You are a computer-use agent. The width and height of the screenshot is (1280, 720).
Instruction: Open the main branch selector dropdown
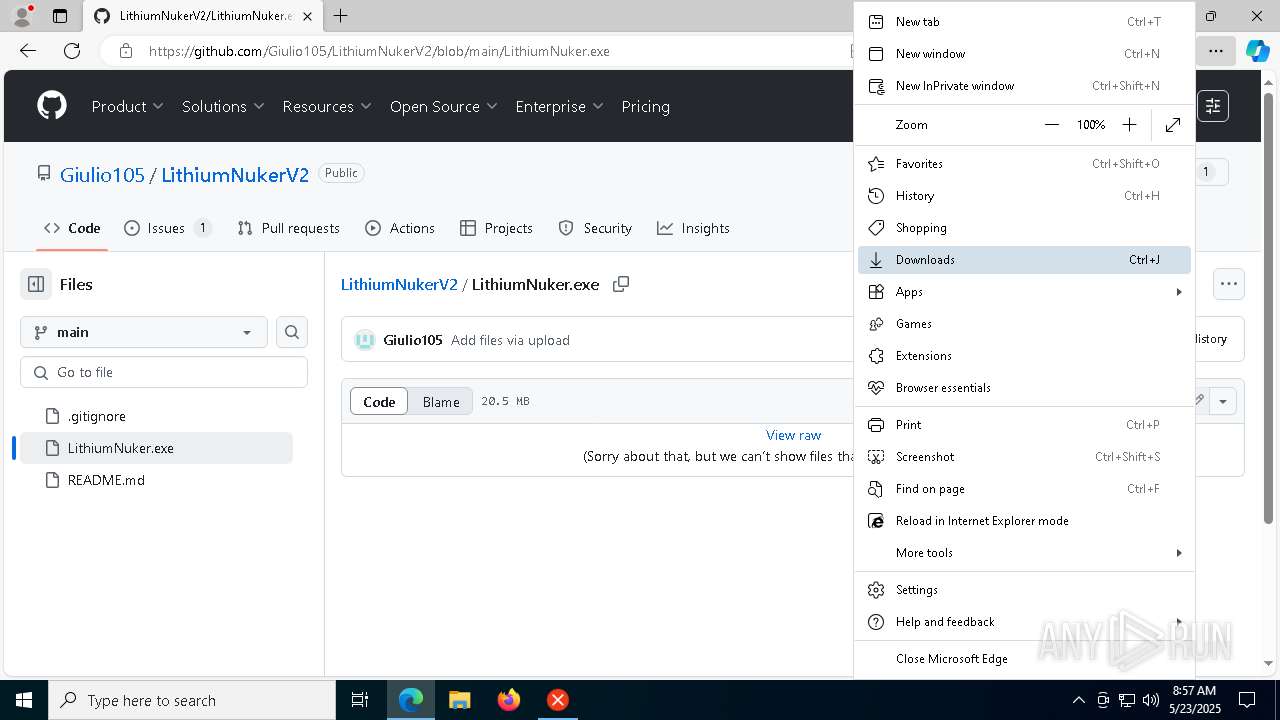144,332
